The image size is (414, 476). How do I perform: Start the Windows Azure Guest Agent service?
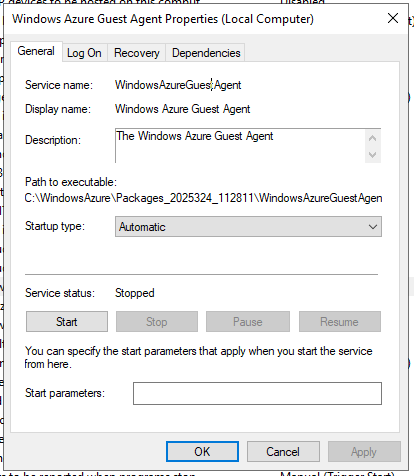point(67,322)
